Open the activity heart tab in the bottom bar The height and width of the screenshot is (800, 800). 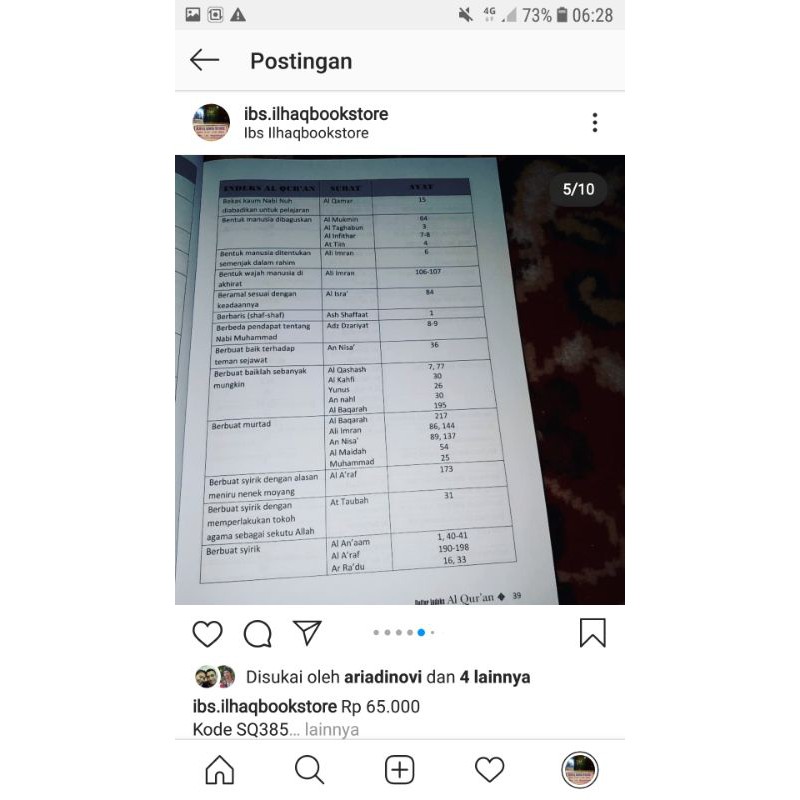[489, 769]
